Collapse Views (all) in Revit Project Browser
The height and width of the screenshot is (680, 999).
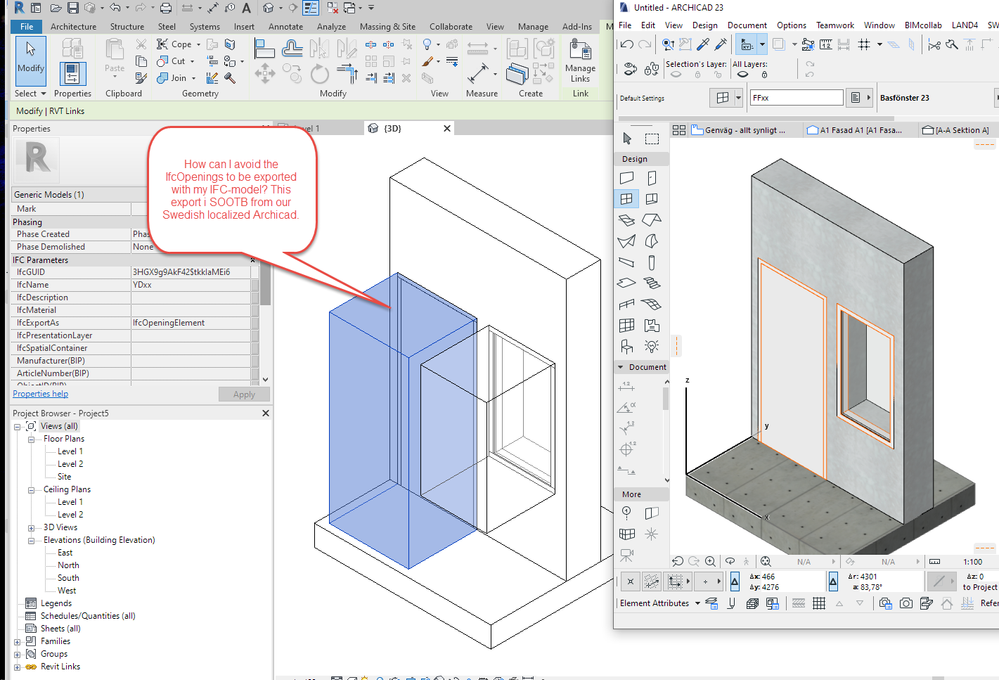[17, 426]
